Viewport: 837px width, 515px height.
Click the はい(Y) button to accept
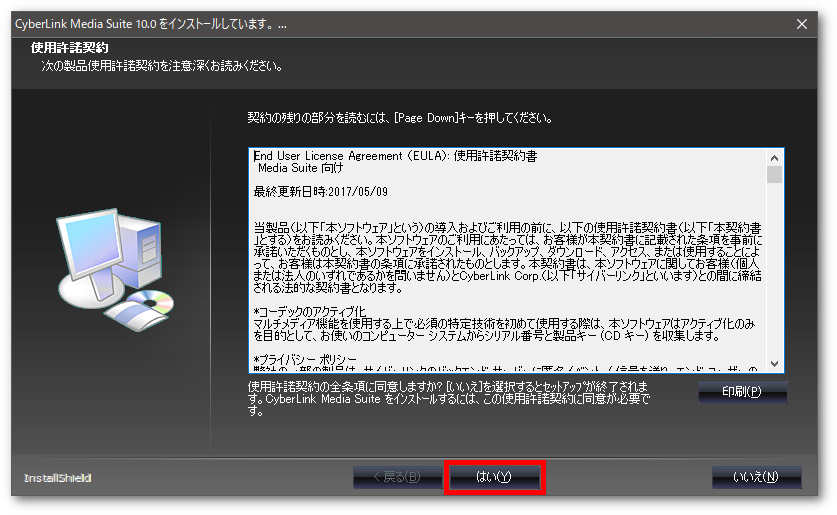point(494,477)
